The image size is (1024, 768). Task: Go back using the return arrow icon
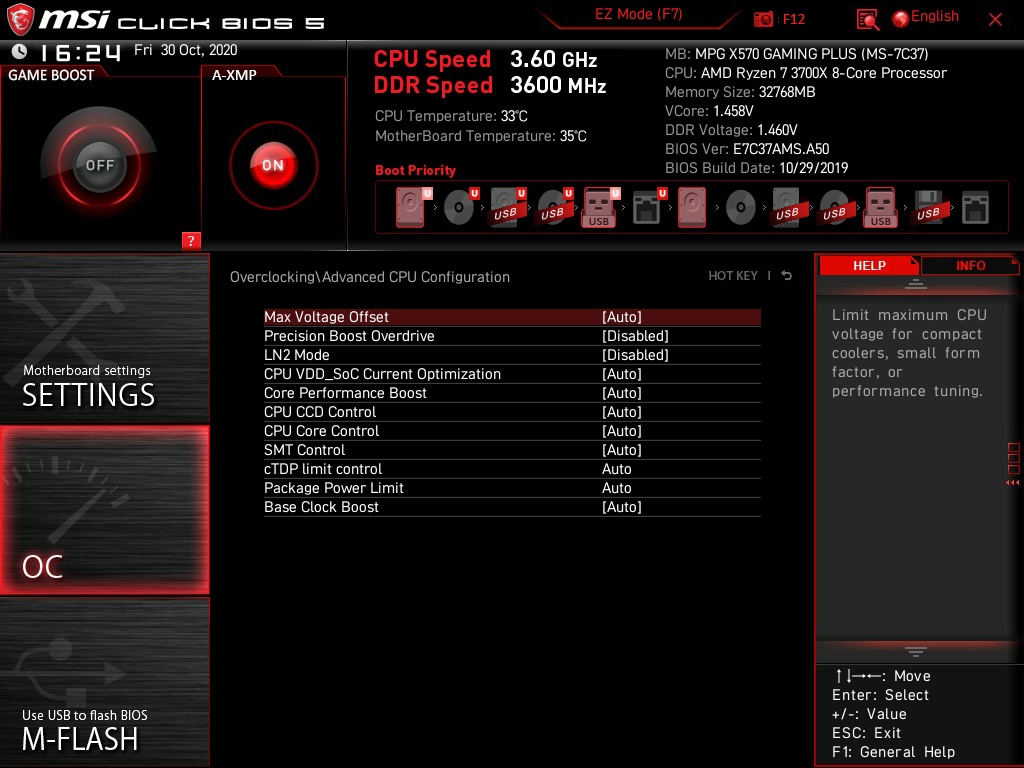(787, 276)
